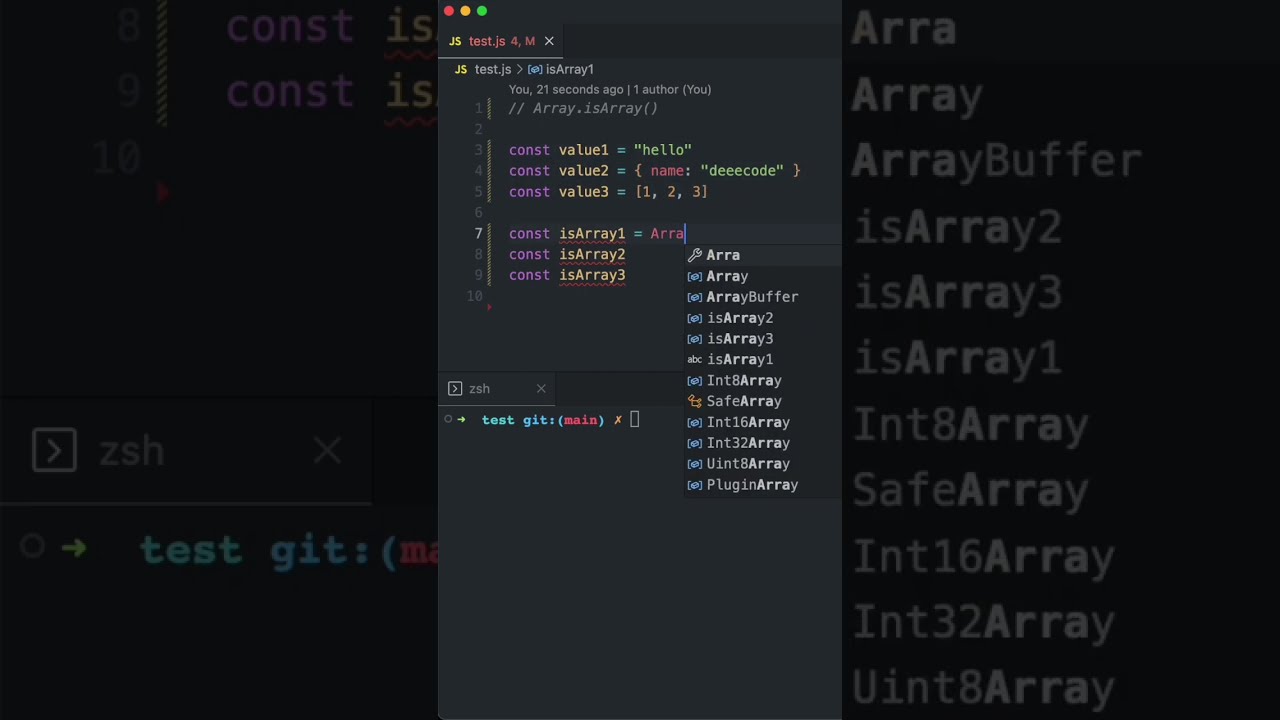
Task: Click the terminal icon next to zsh
Action: [455, 388]
